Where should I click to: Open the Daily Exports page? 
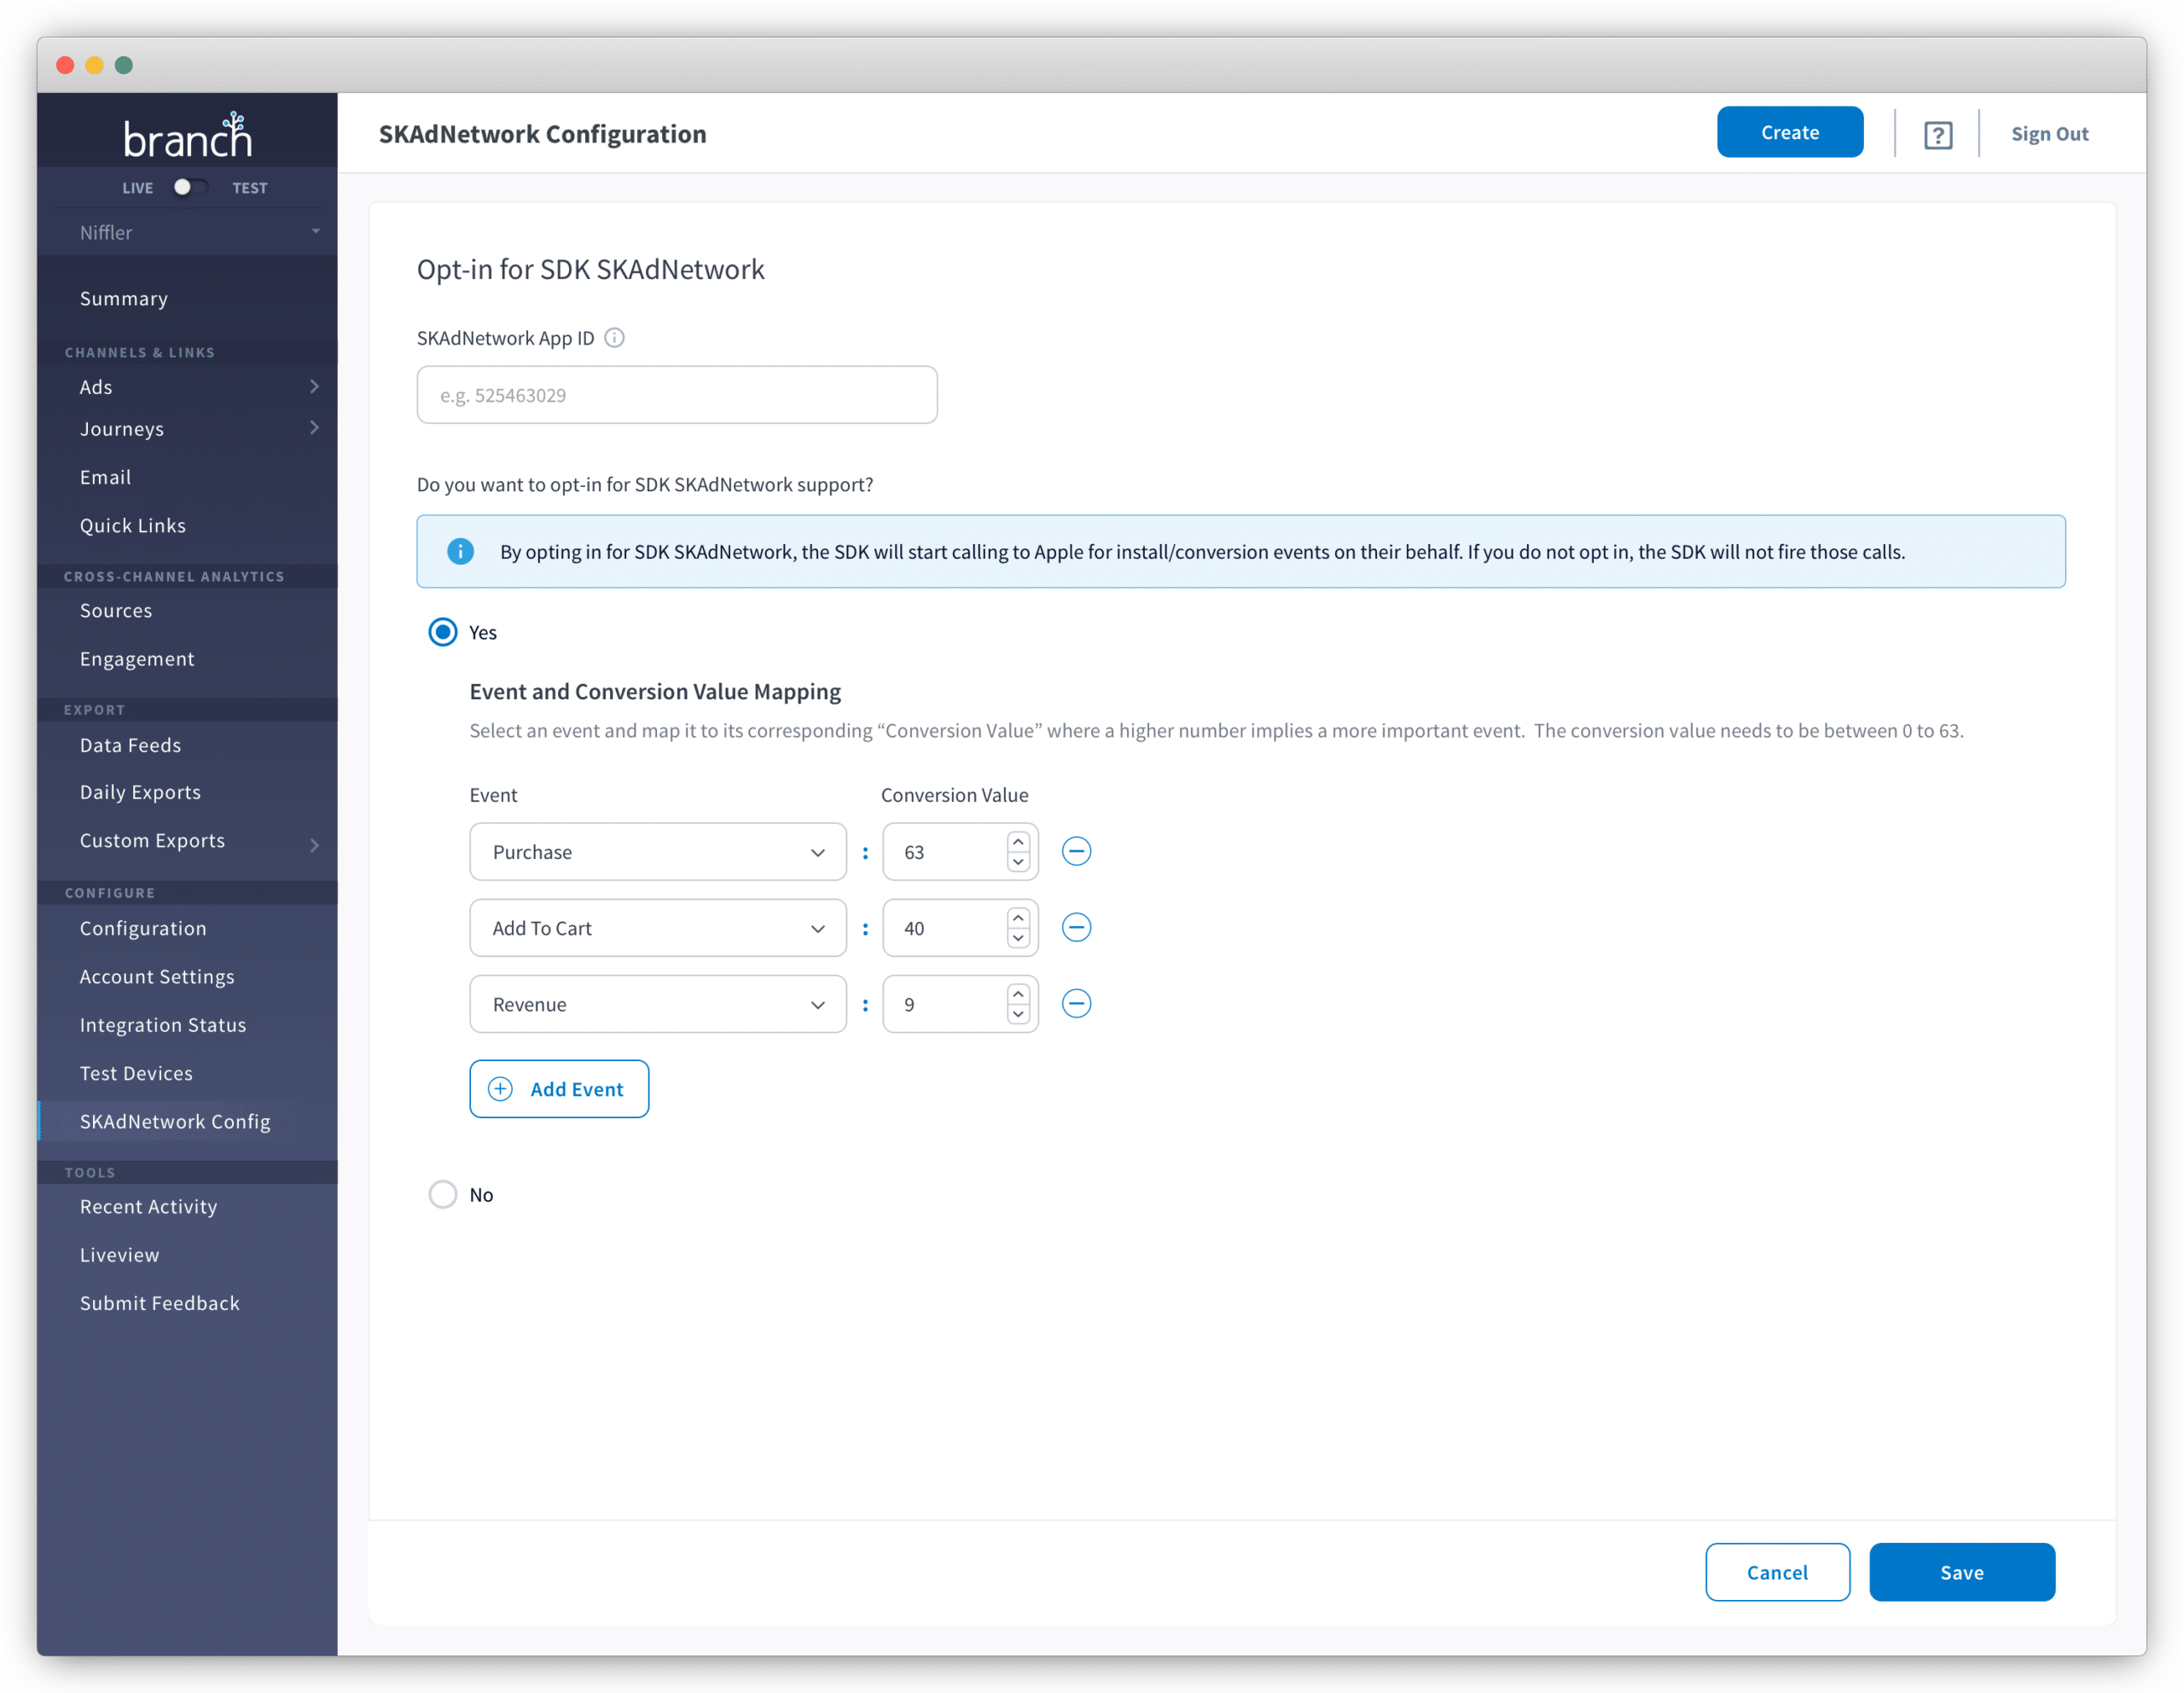point(140,791)
